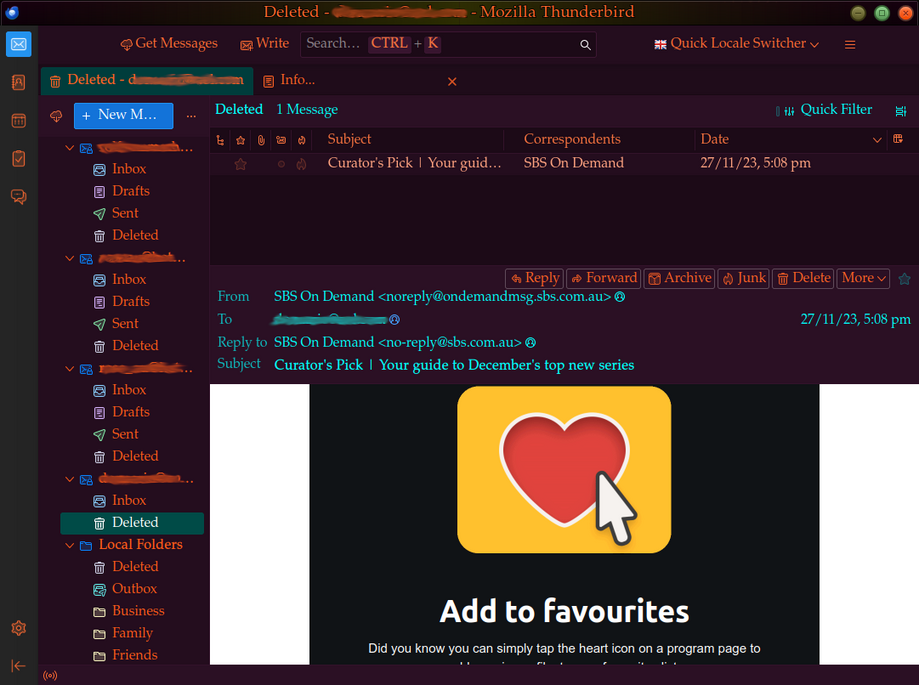The width and height of the screenshot is (919, 685).
Task: Open Settings gear in spaces toolbar
Action: click(x=18, y=628)
